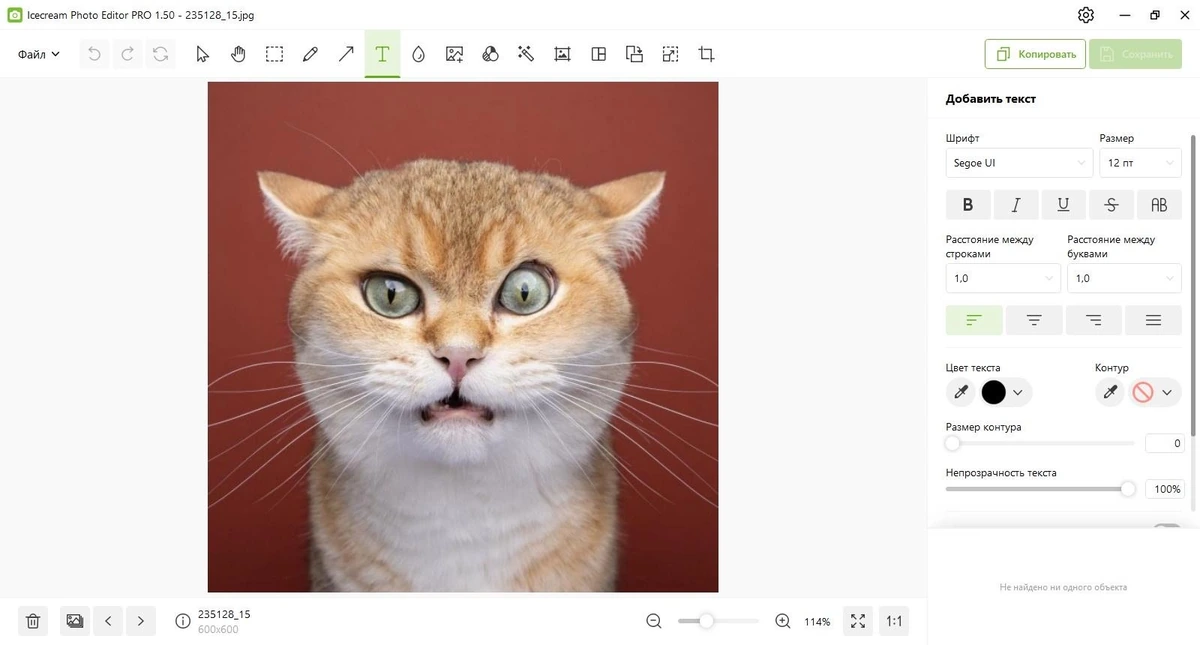
Task: Open the line spacing dropdown
Action: coord(1003,279)
